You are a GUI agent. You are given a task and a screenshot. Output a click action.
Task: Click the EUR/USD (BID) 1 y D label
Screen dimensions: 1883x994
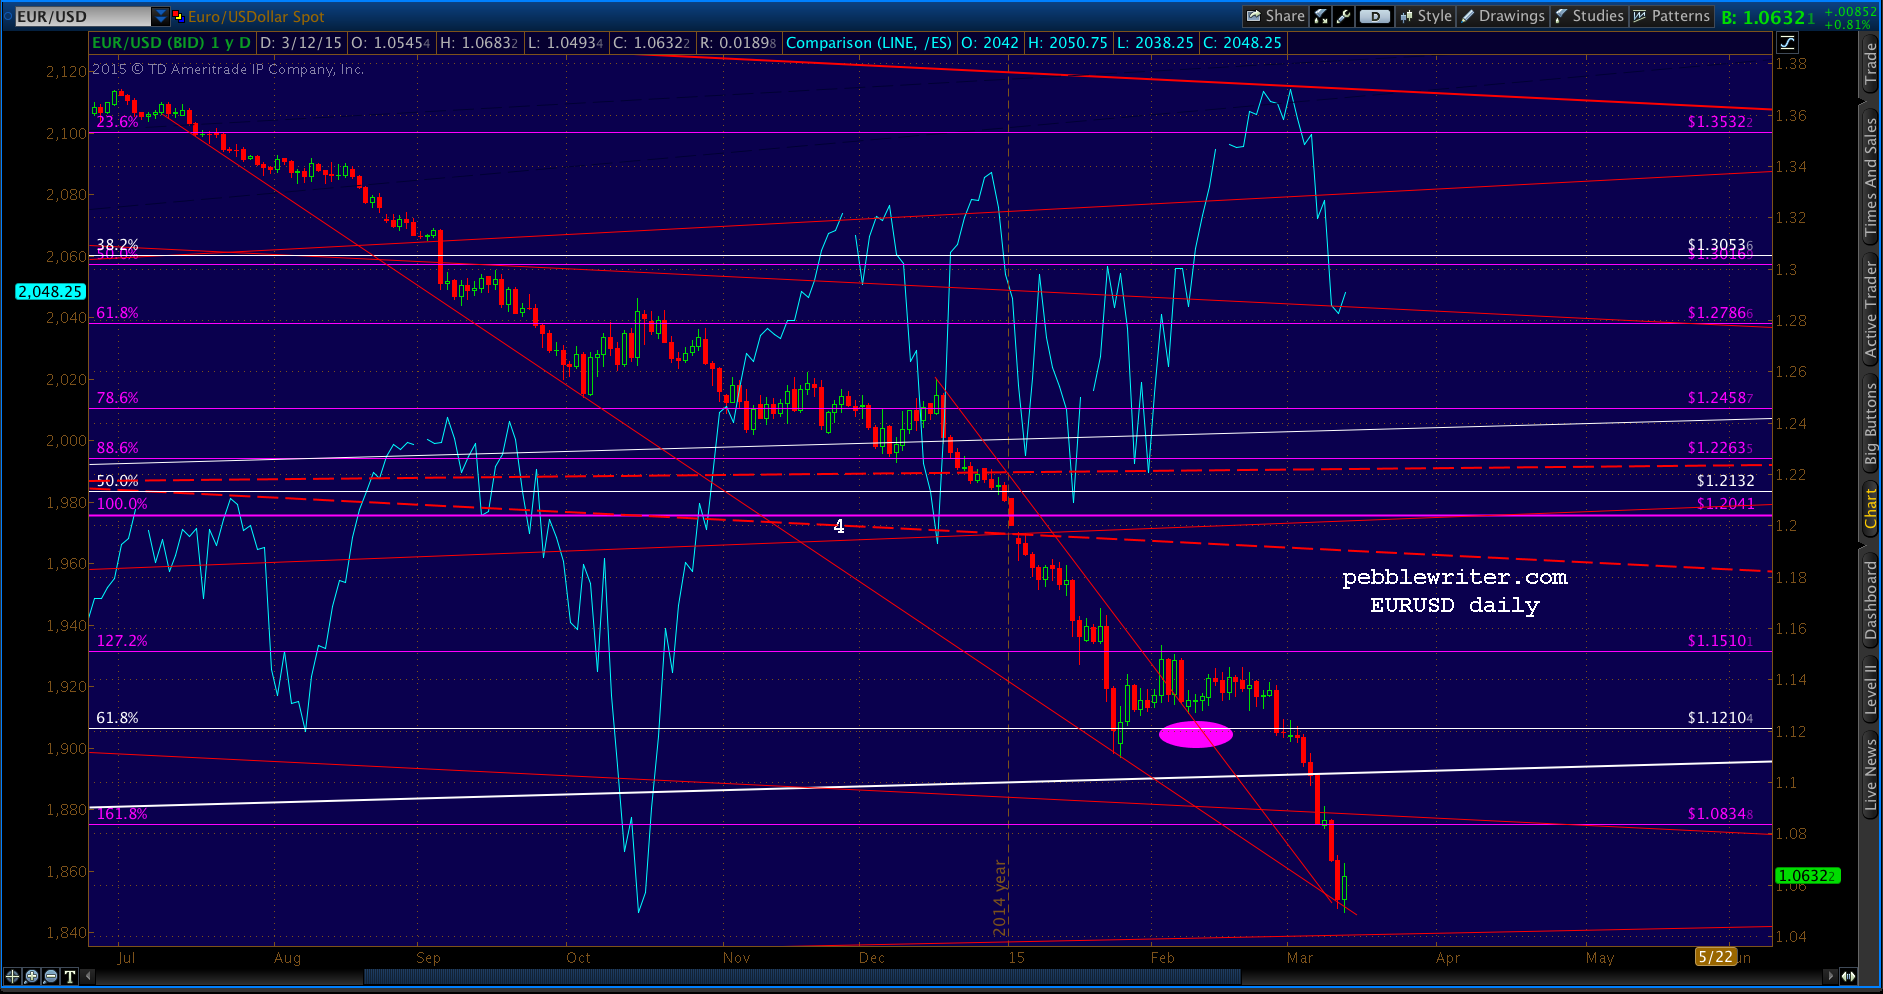[172, 43]
